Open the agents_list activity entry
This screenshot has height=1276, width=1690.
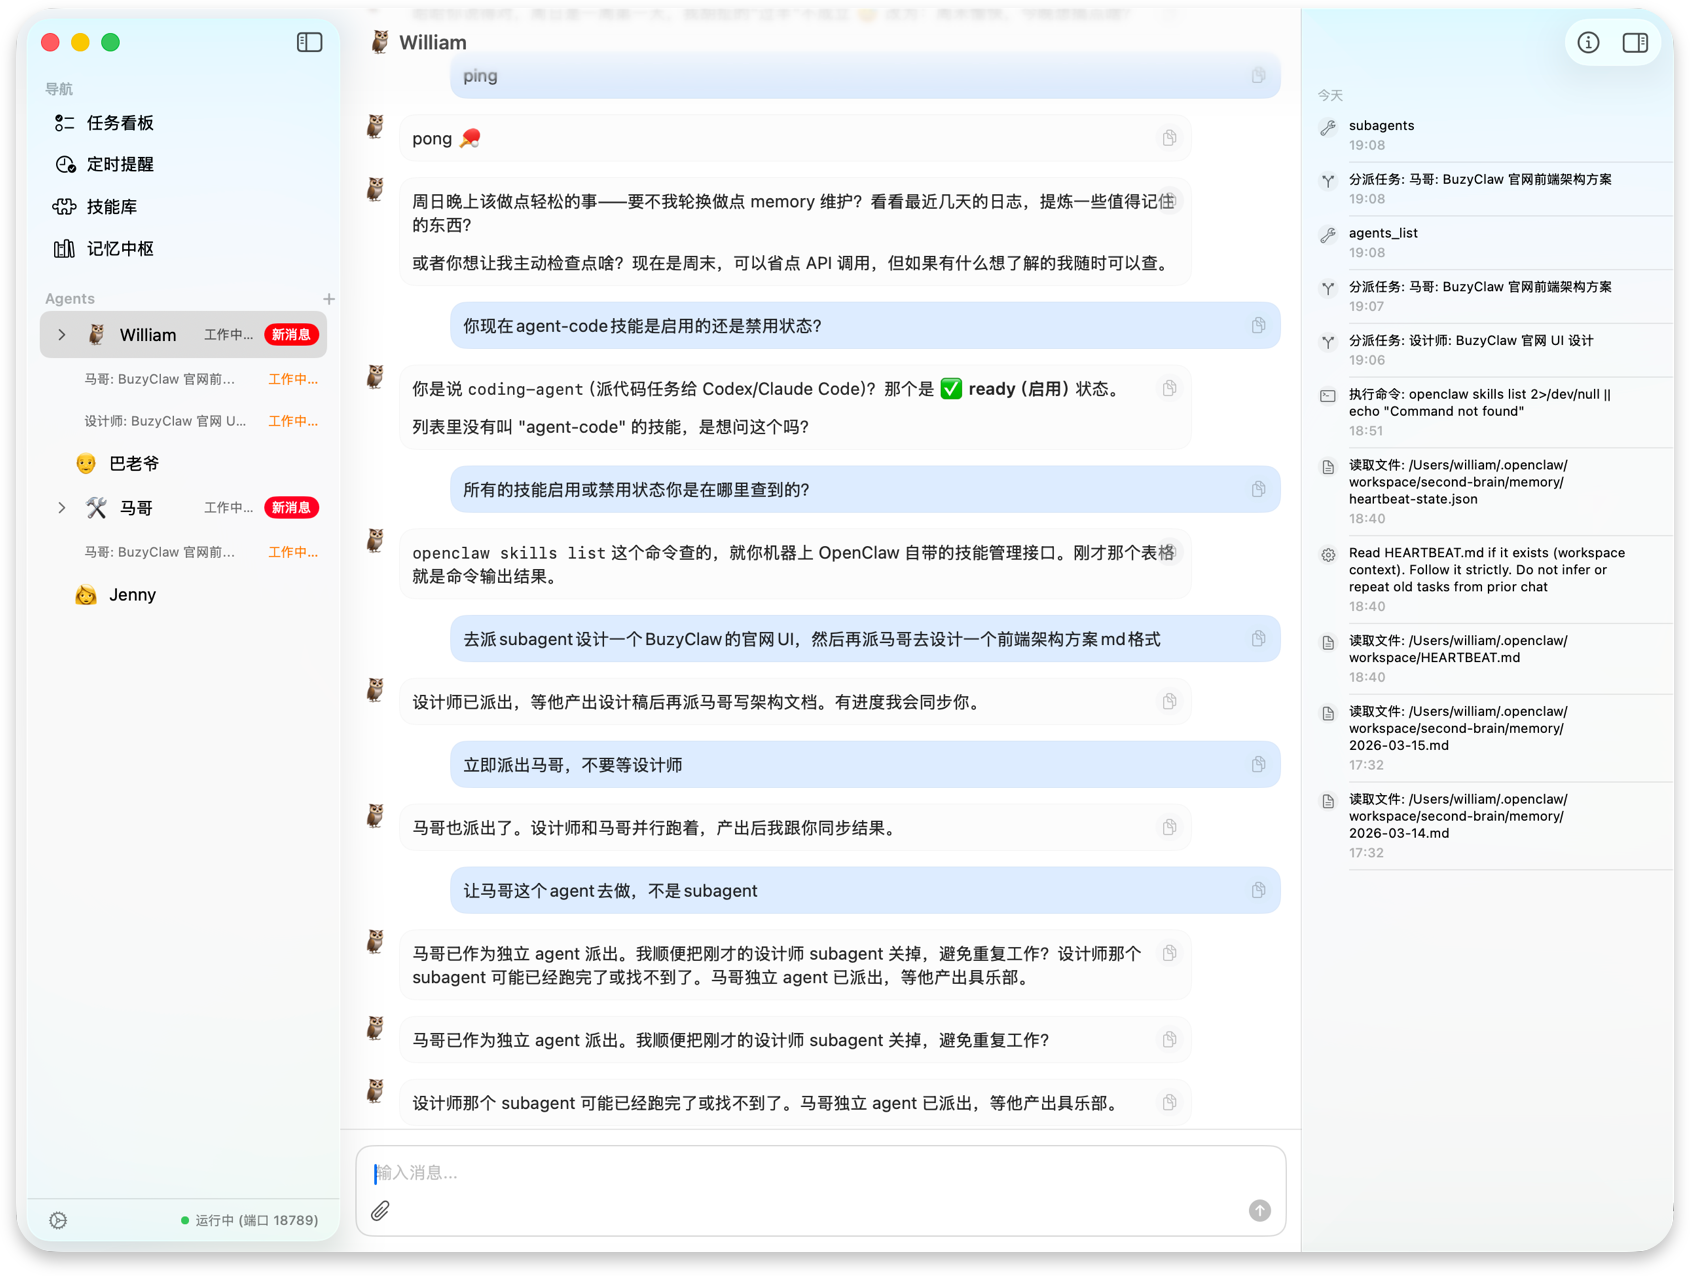pos(1383,233)
